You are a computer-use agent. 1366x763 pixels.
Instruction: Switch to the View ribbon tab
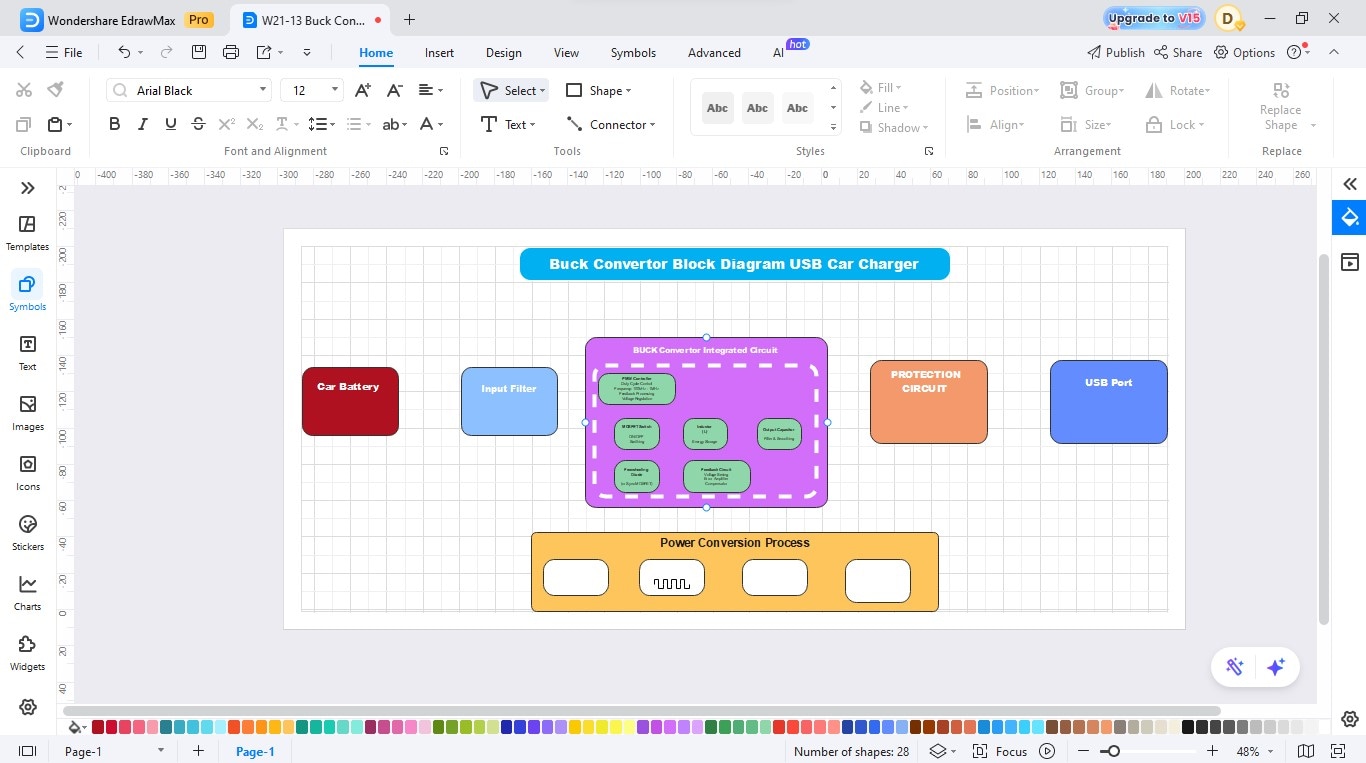(x=566, y=53)
